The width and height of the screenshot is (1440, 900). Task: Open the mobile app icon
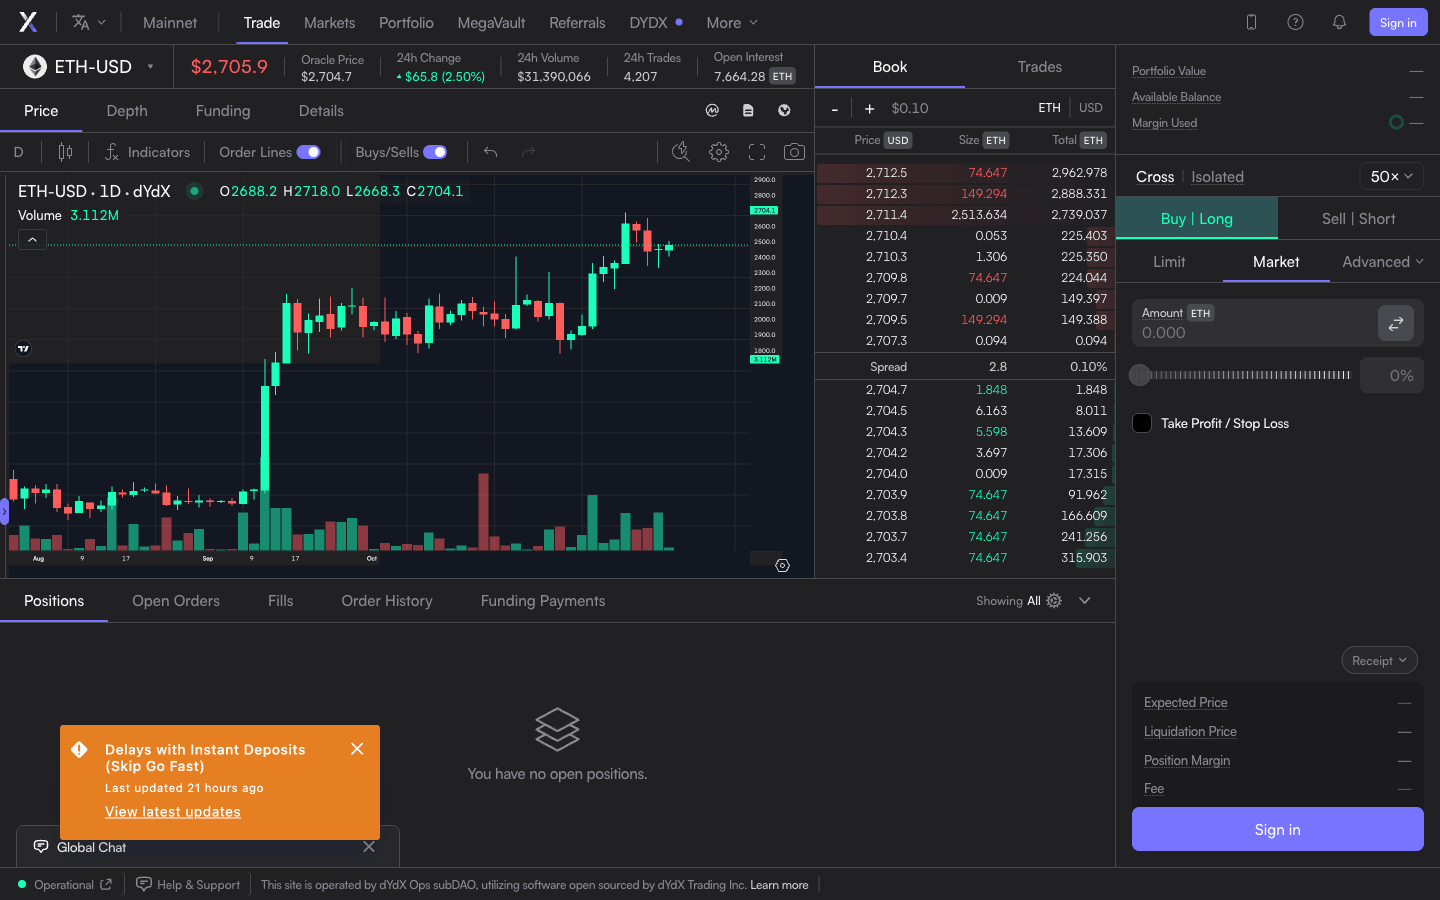(1251, 22)
